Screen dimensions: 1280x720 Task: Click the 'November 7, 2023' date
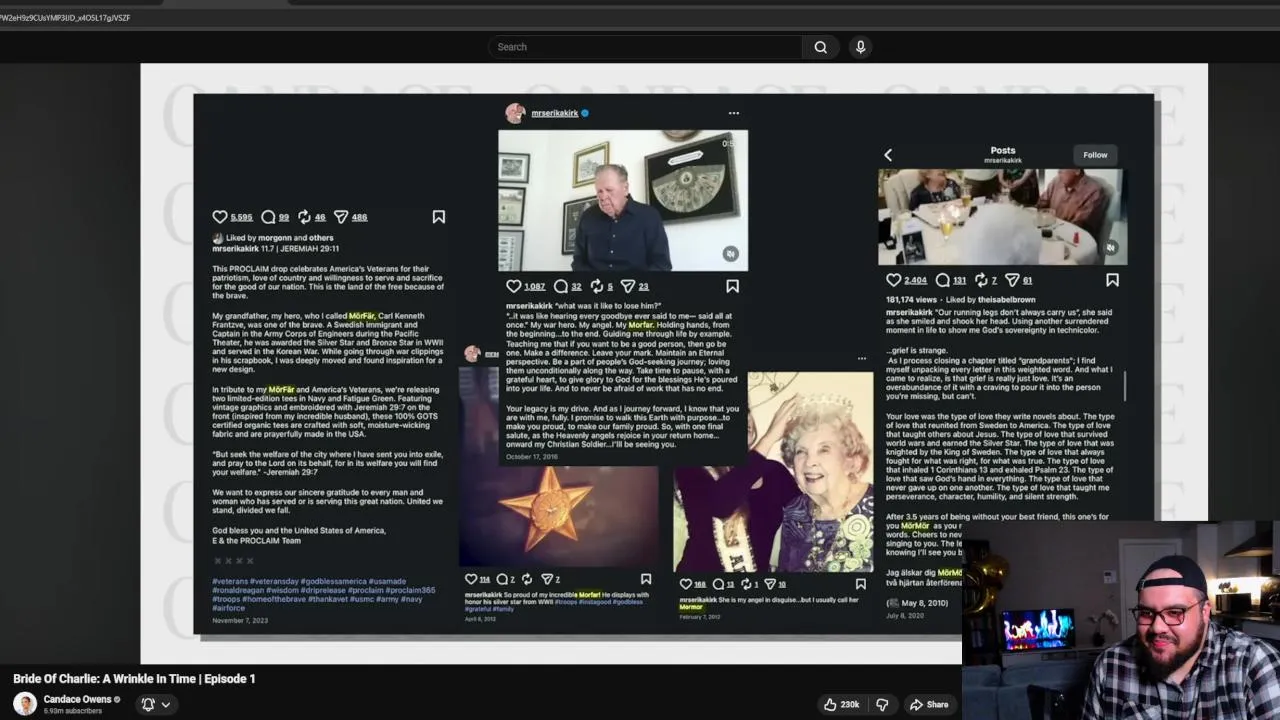pyautogui.click(x=240, y=621)
